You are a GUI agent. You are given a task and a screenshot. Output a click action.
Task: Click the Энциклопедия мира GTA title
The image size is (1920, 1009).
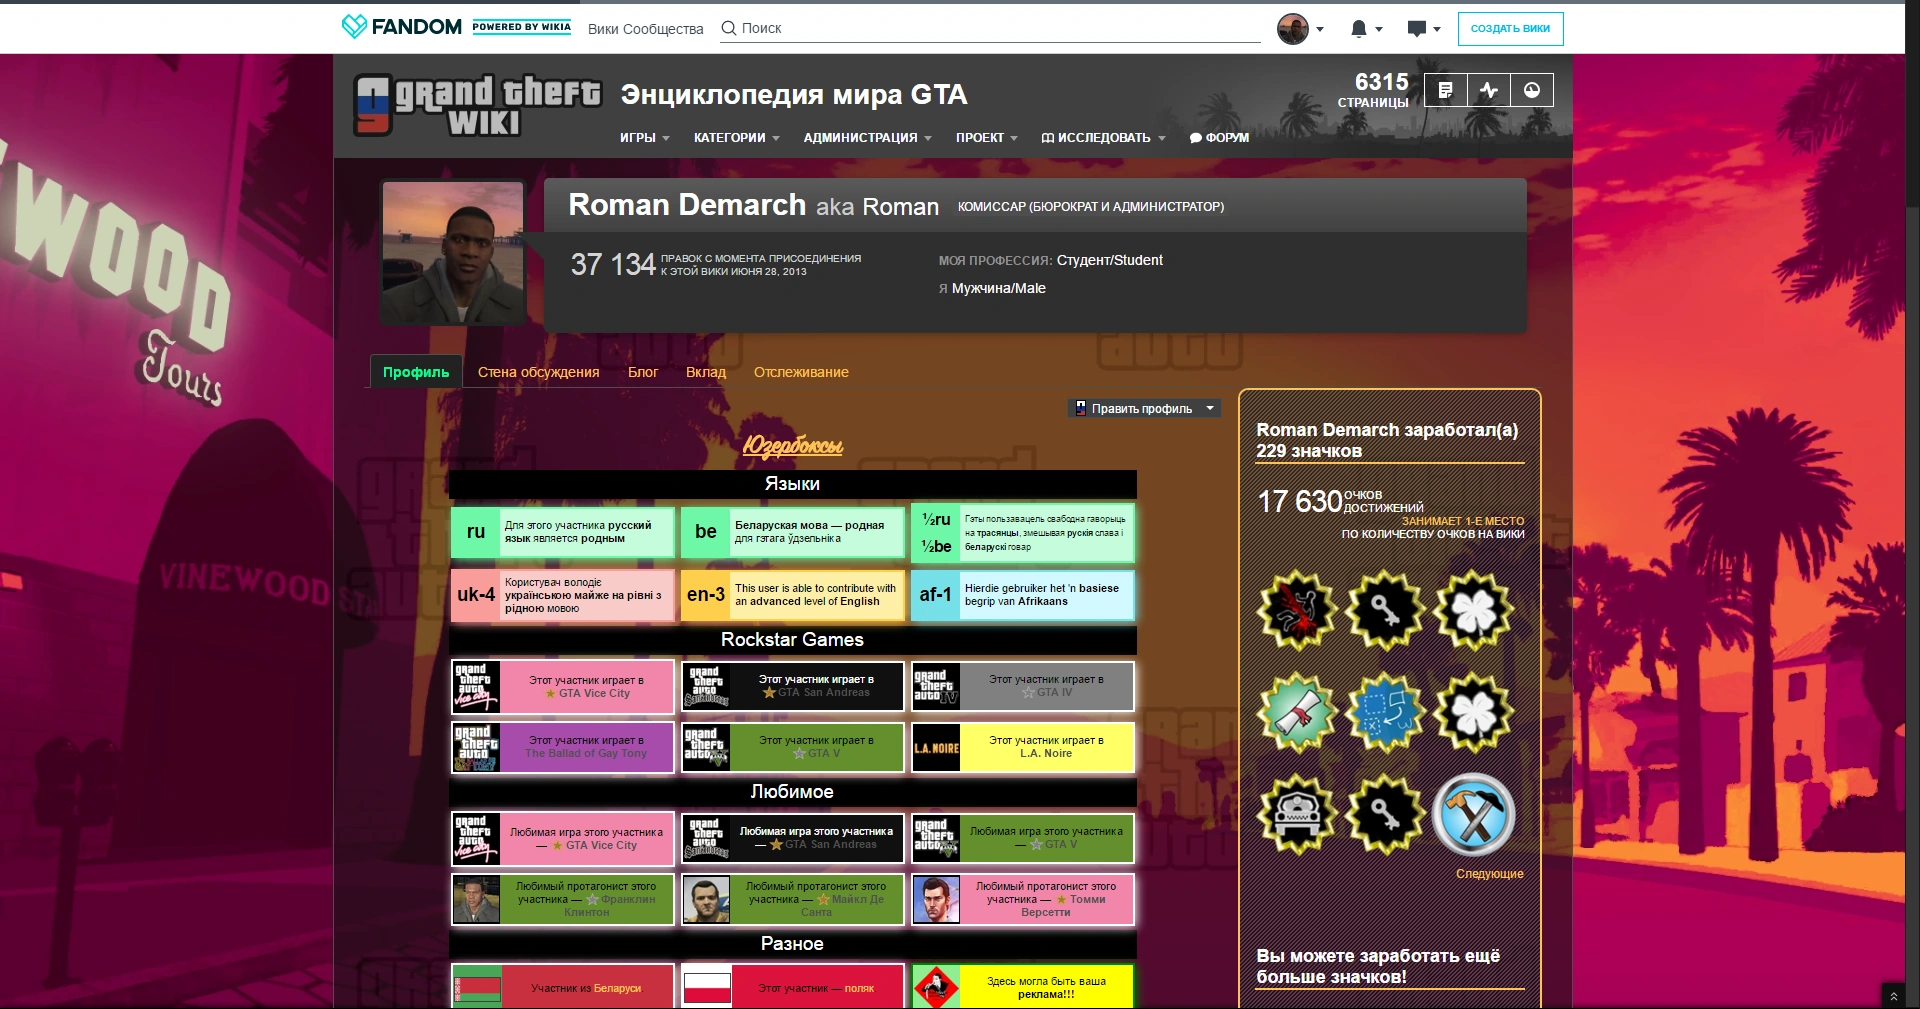tap(794, 95)
